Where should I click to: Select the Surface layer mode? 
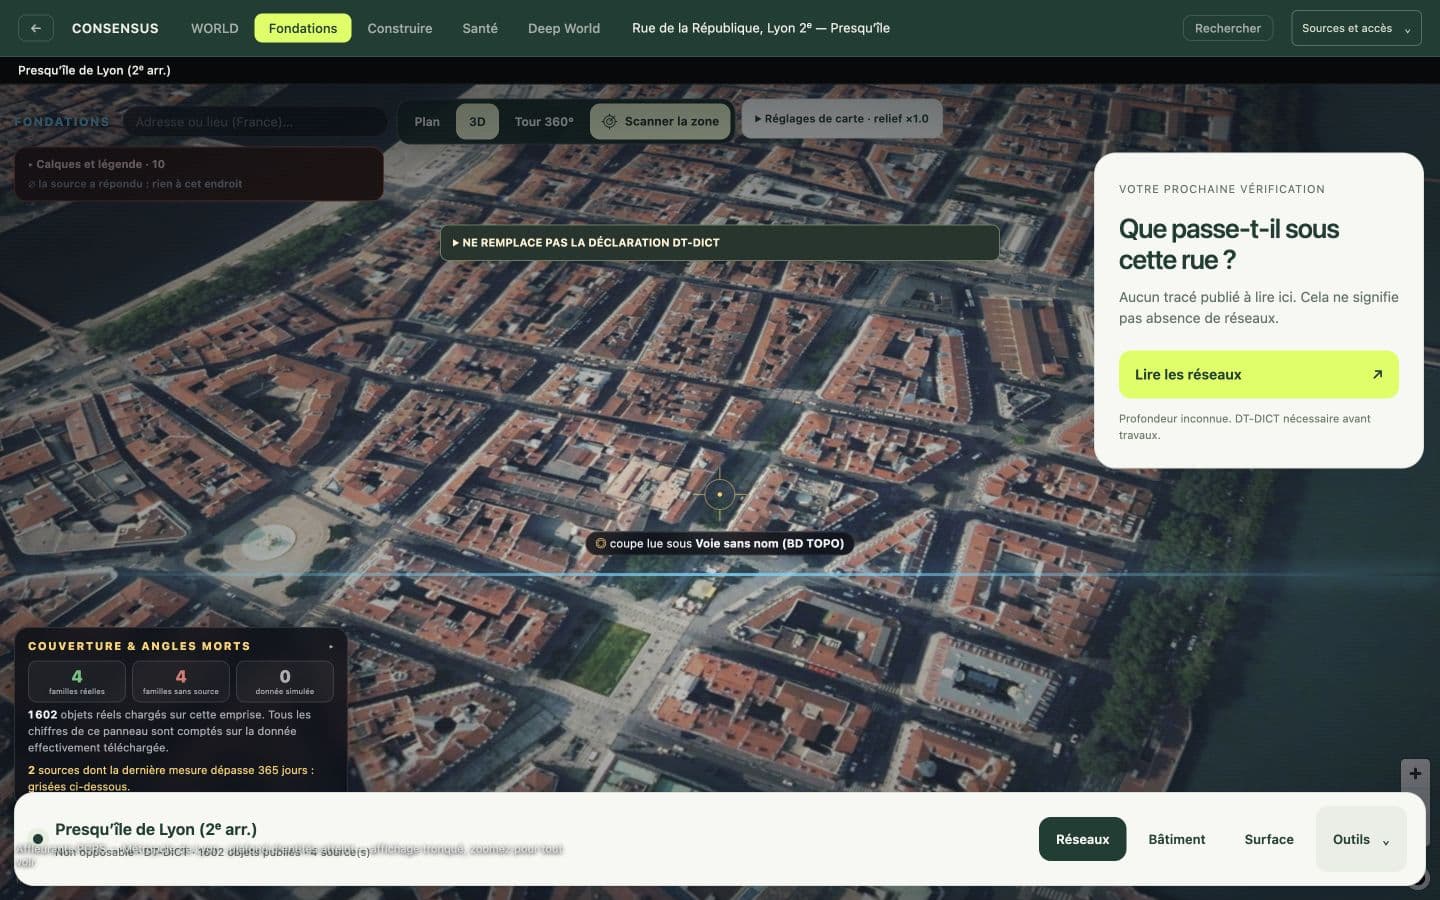point(1269,839)
